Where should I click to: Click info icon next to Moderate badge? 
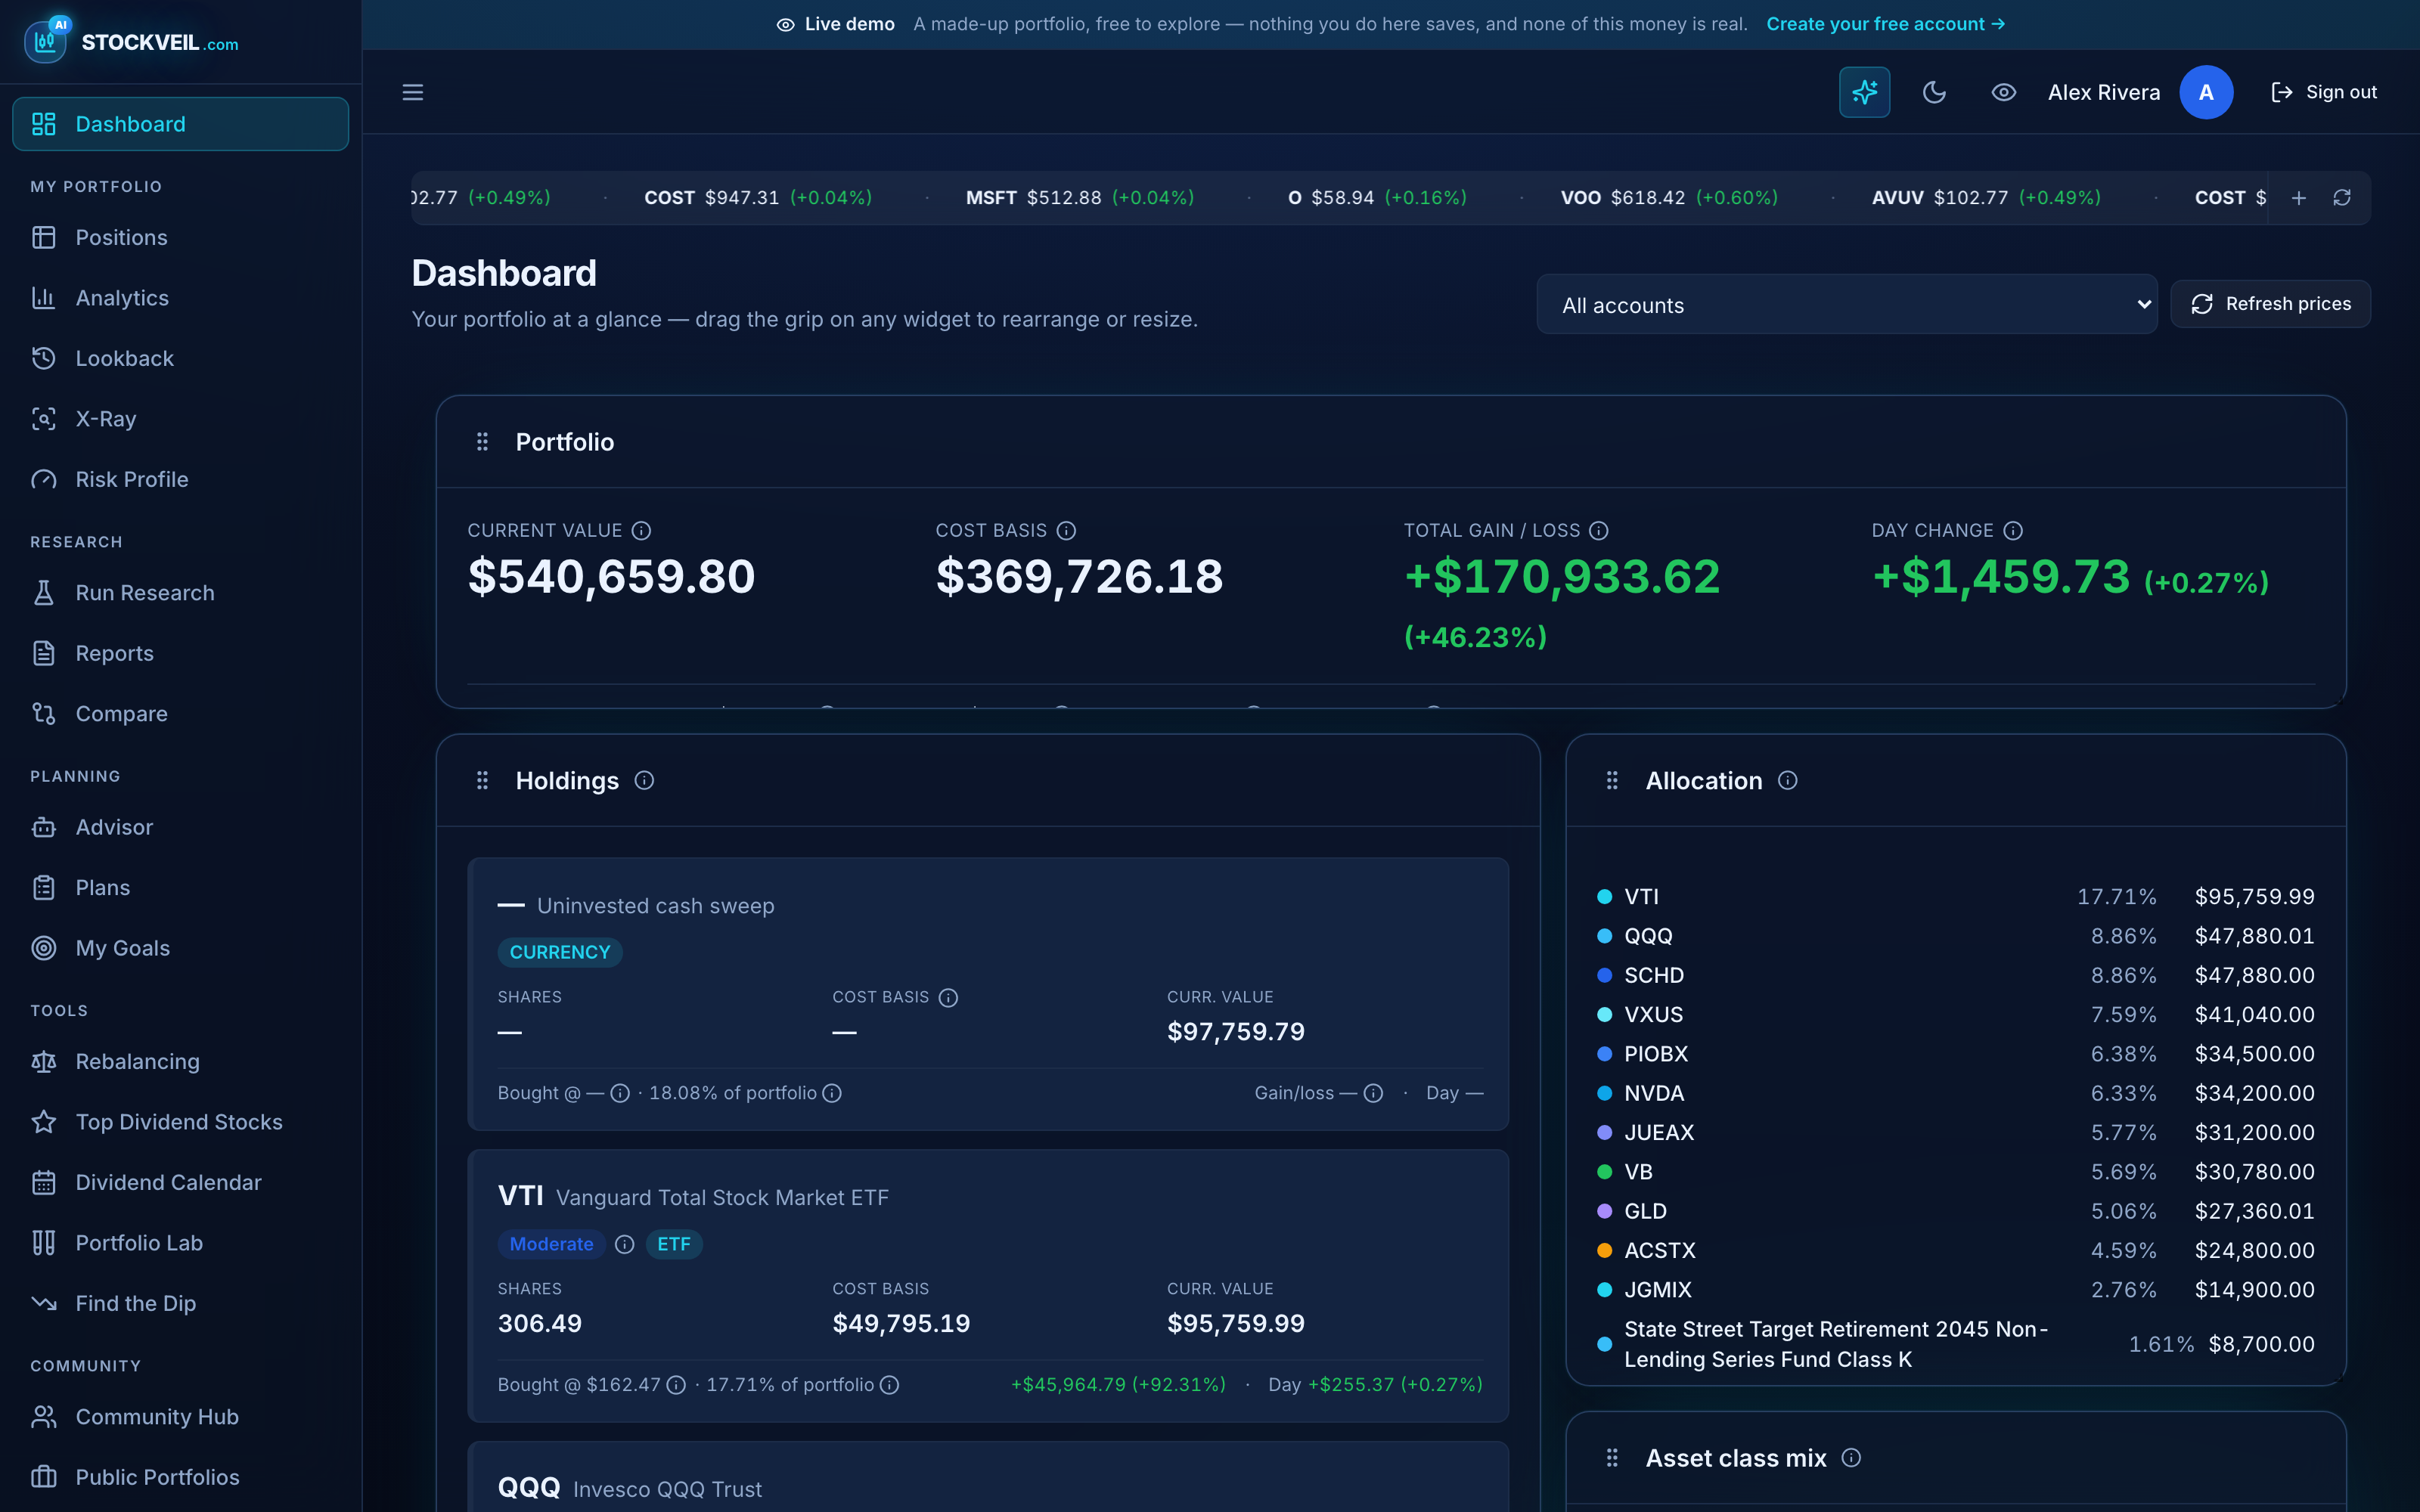625,1244
